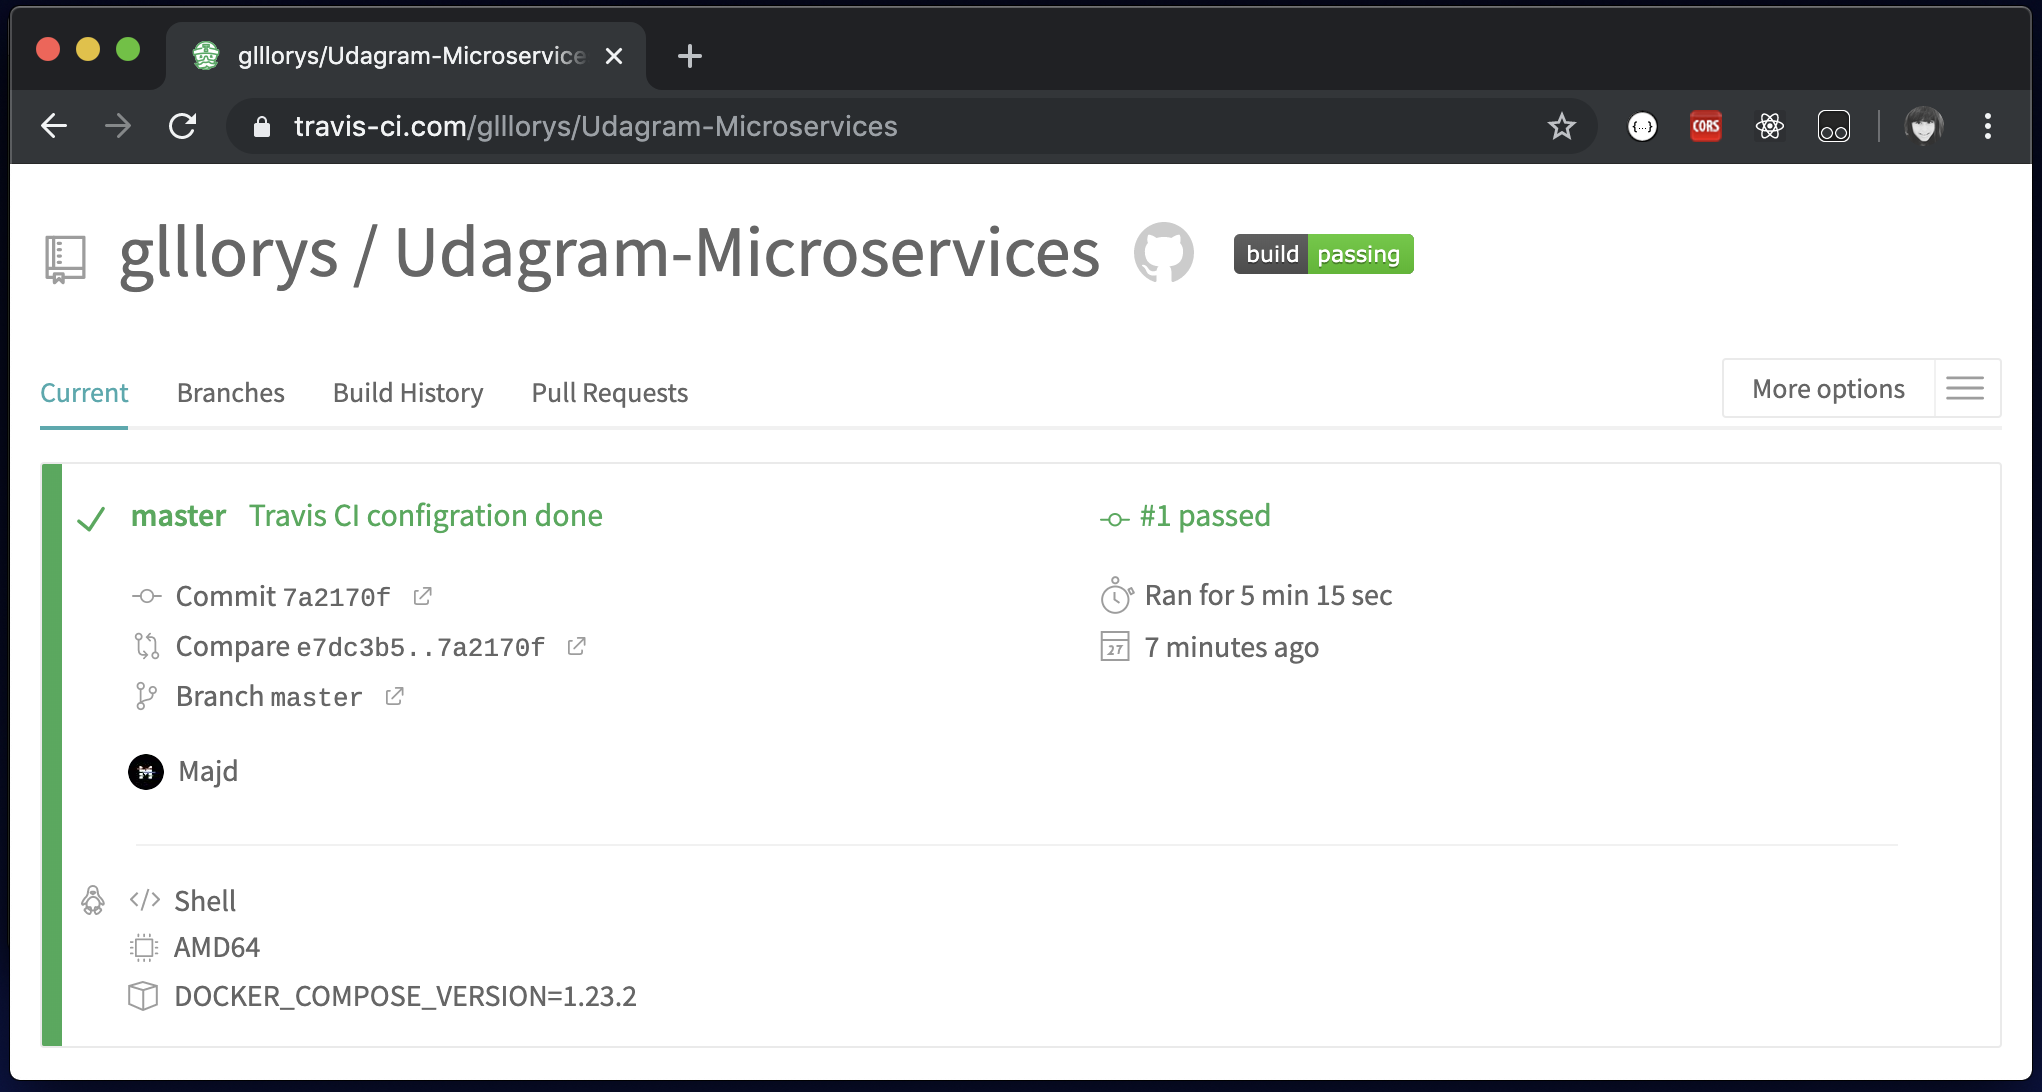Open a new browser tab with plus button
2042x1092 pixels.
pos(689,56)
